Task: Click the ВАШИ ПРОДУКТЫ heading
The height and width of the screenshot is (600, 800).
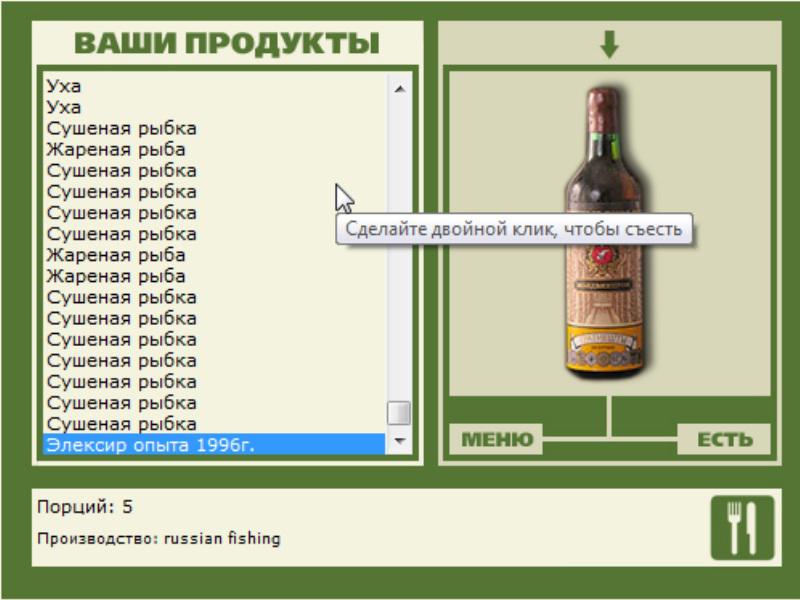Action: click(227, 43)
